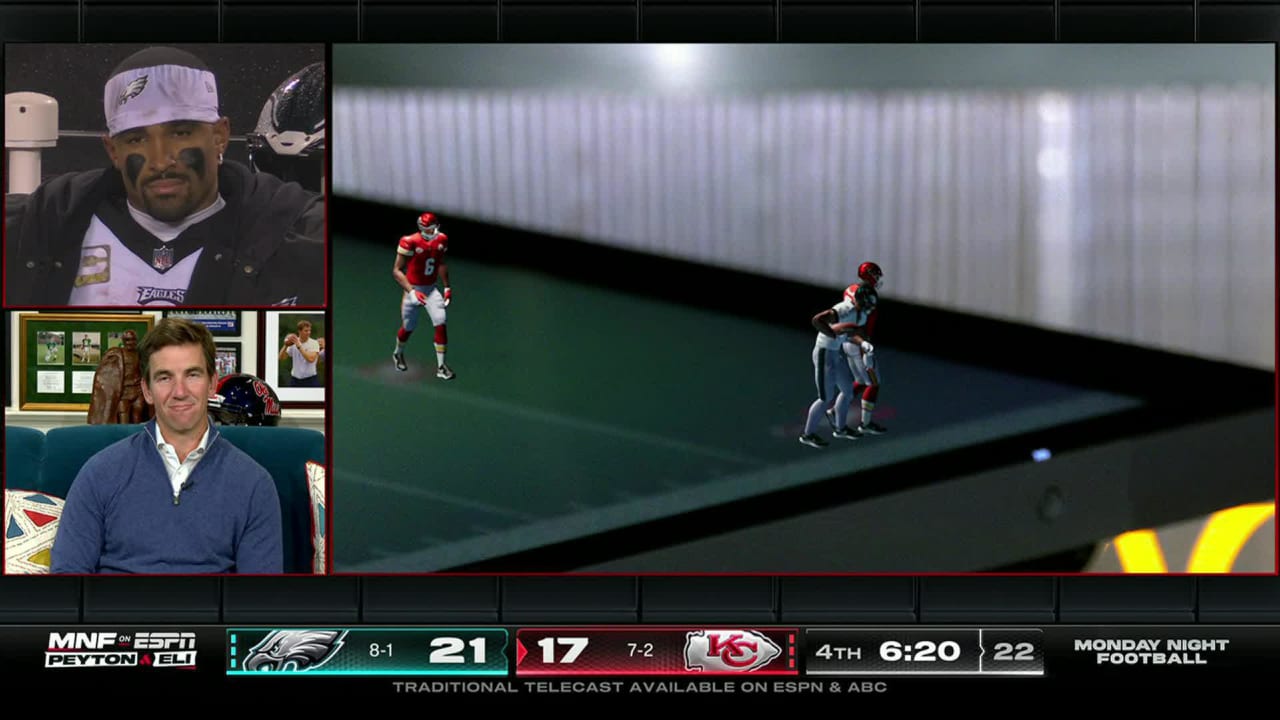Click the red possession arrow beside Chiefs score
1280x720 pixels.
[x=522, y=652]
